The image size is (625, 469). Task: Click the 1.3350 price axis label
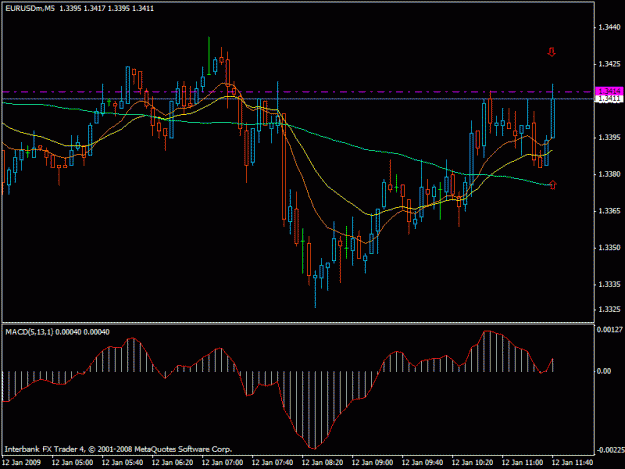[x=609, y=247]
